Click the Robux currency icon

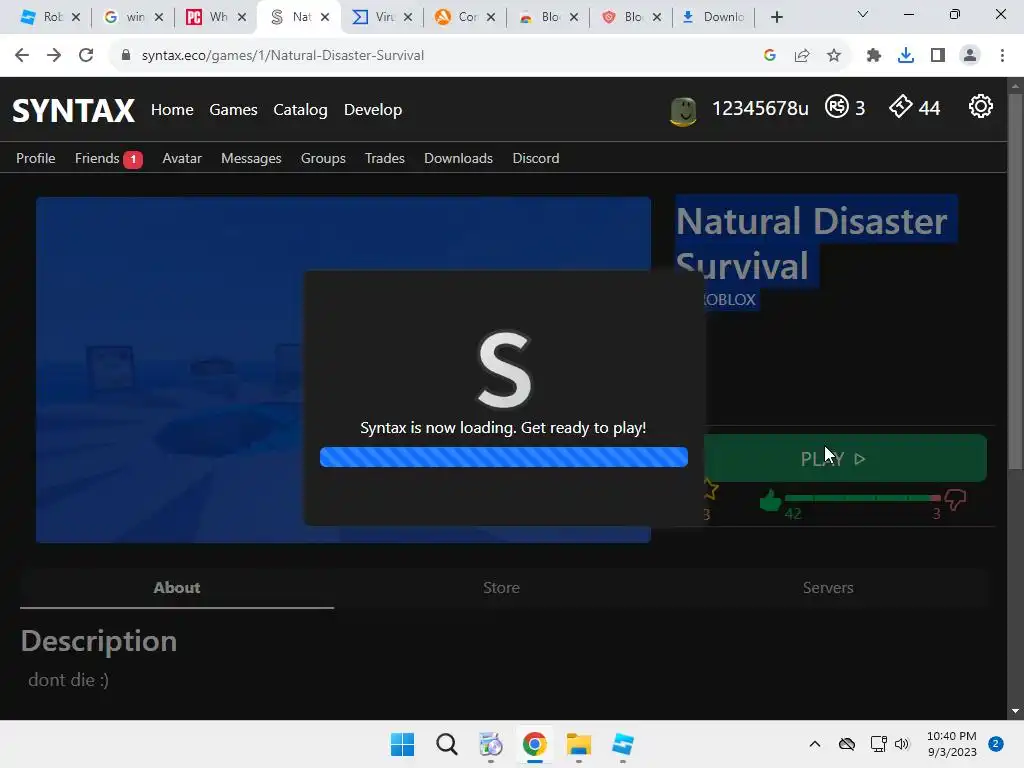(x=837, y=106)
